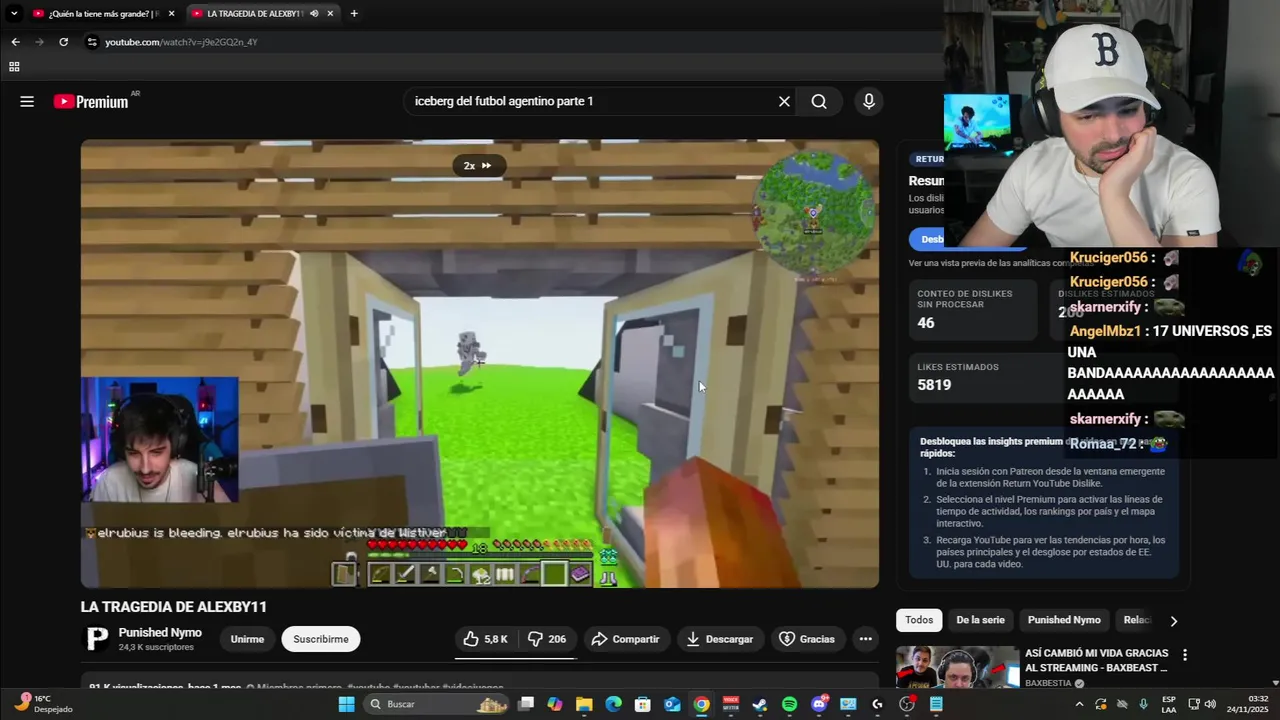This screenshot has height=720, width=1280.
Task: Open Task View on taskbar
Action: point(526,704)
